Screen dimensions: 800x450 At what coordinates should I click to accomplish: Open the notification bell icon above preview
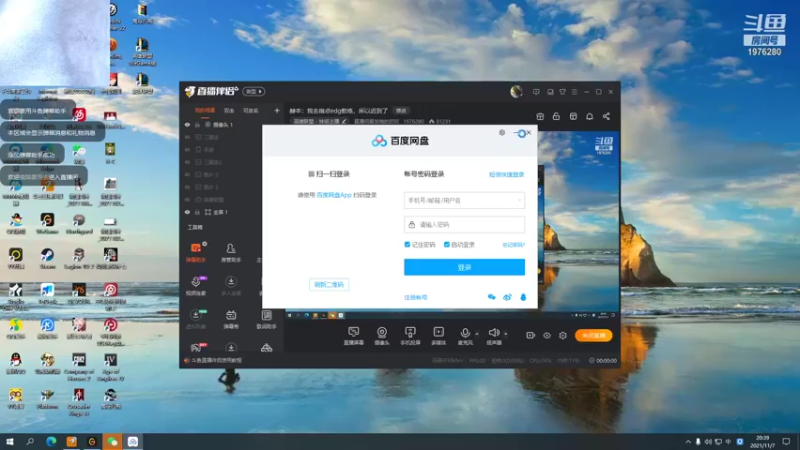click(589, 116)
